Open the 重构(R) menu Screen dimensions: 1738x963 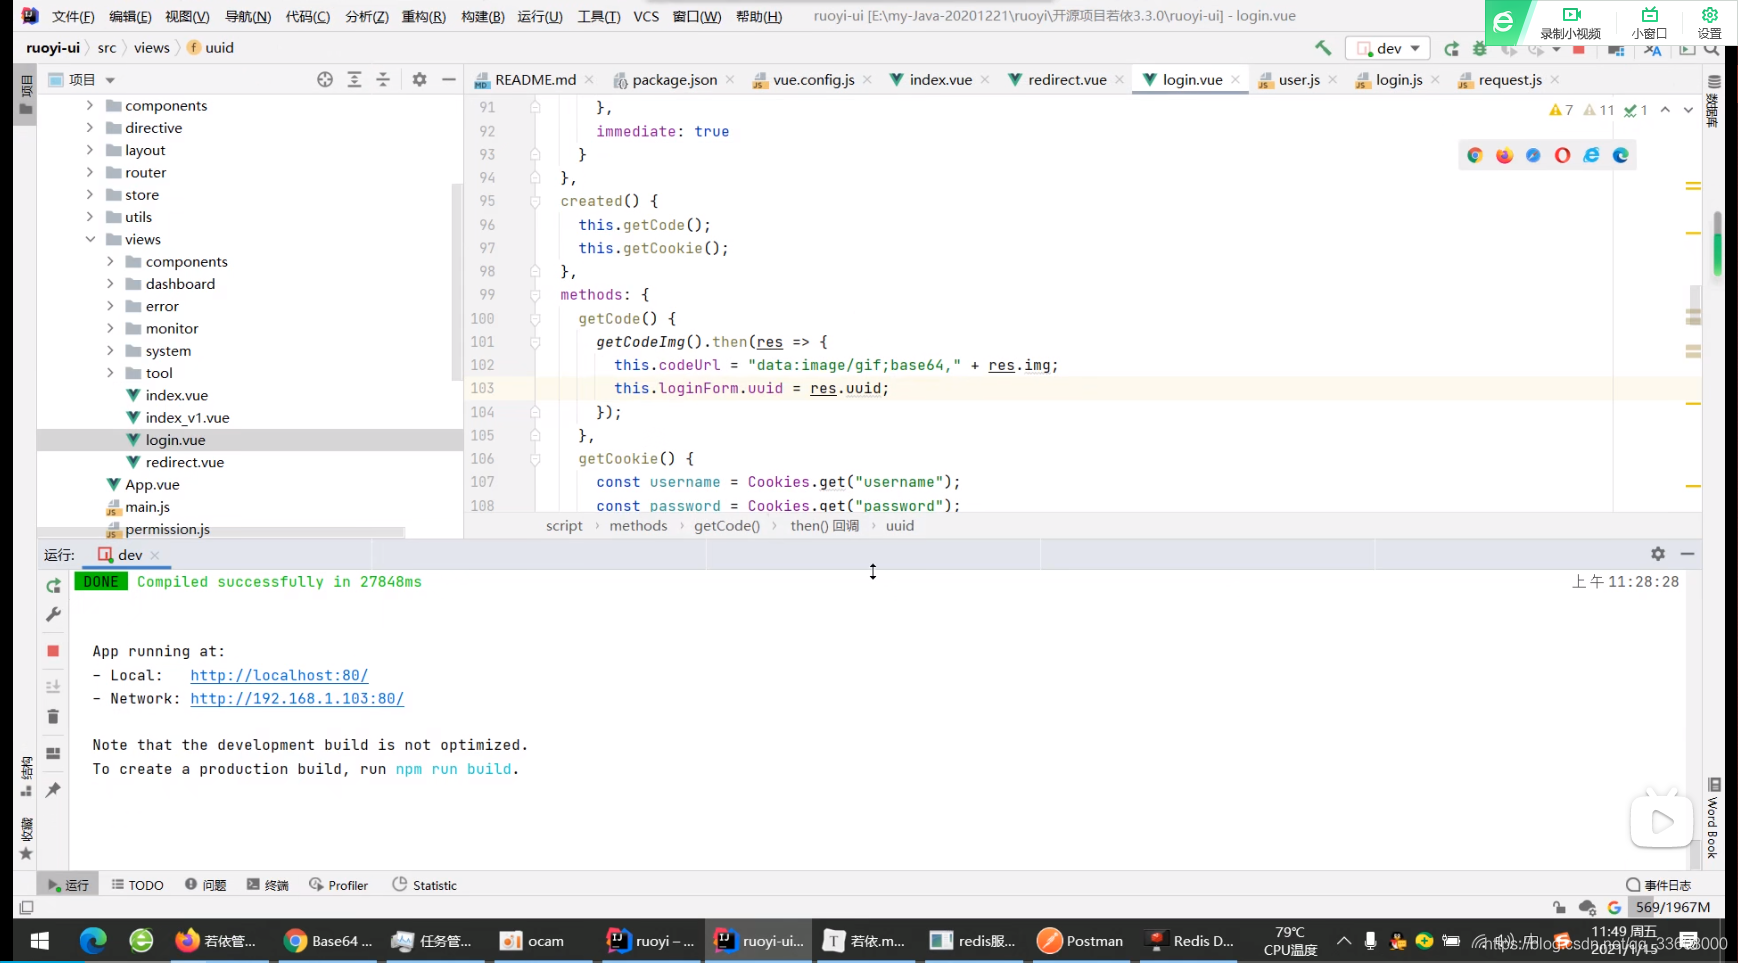423,16
